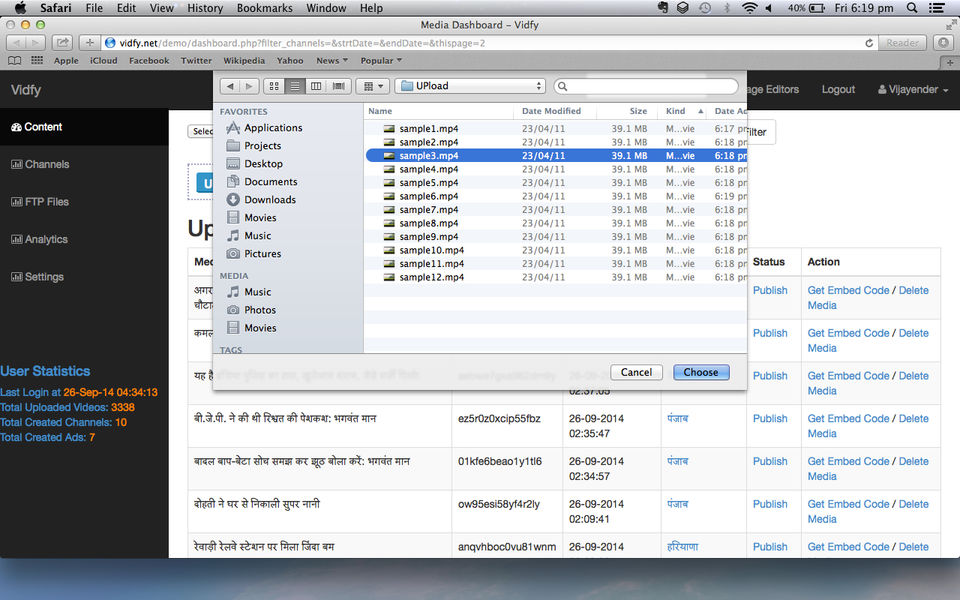Screen dimensions: 960x600
Task: Select file sample10.mp4
Action: click(556, 250)
